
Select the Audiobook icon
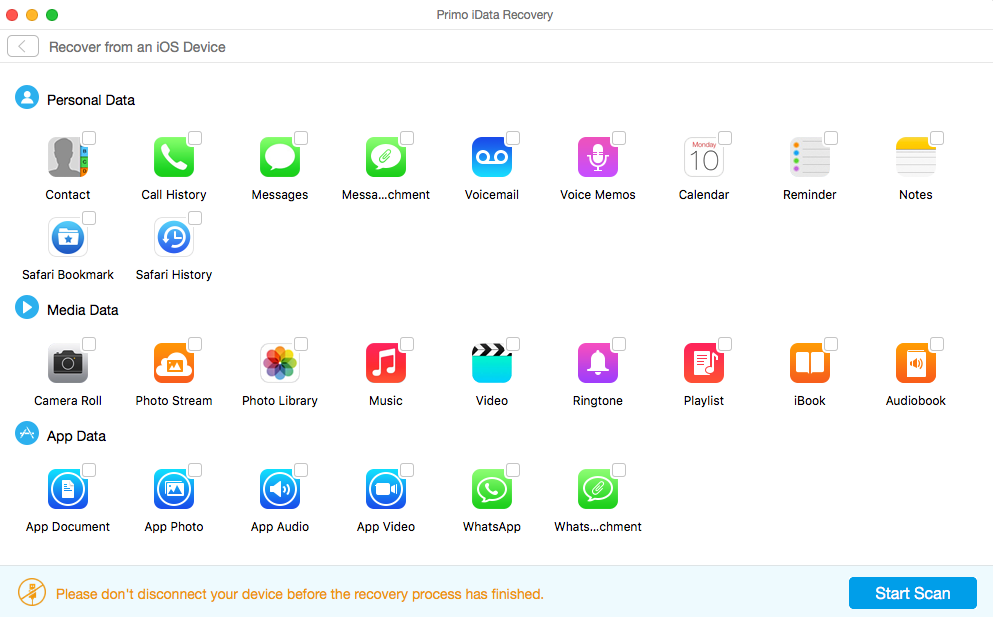click(915, 363)
